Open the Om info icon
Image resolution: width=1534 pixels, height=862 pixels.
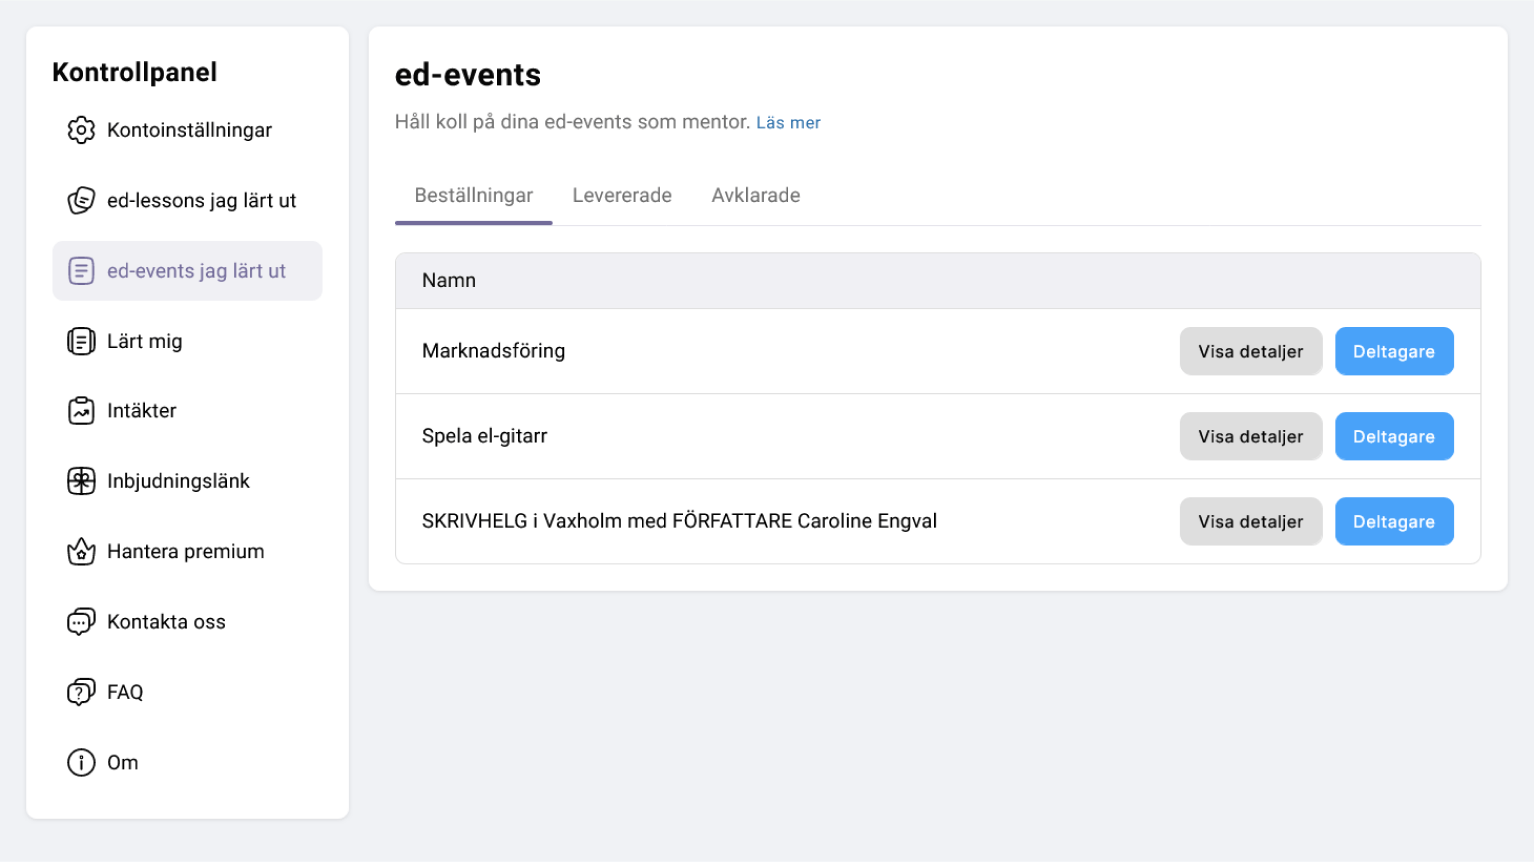(x=81, y=762)
